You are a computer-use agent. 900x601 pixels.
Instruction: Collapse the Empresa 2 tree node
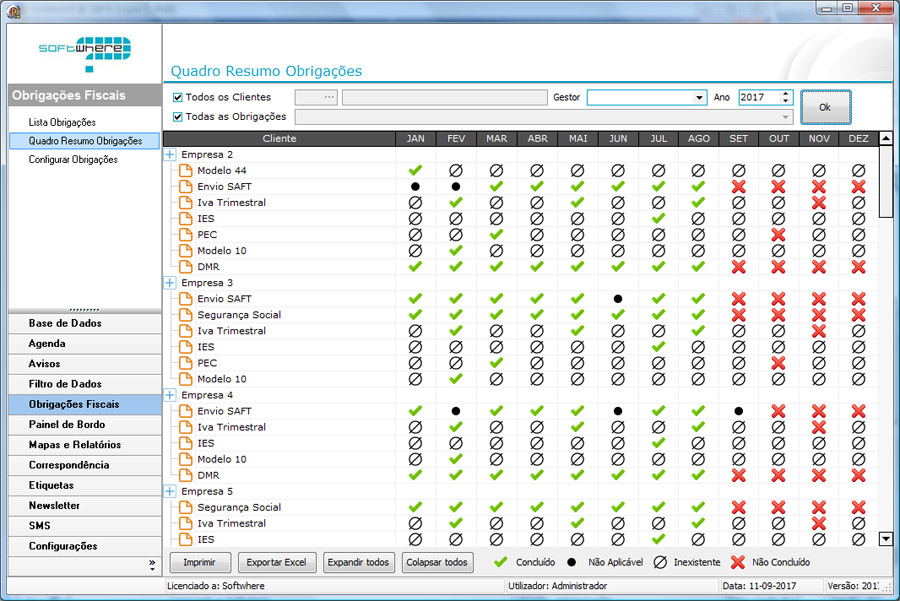coord(170,155)
